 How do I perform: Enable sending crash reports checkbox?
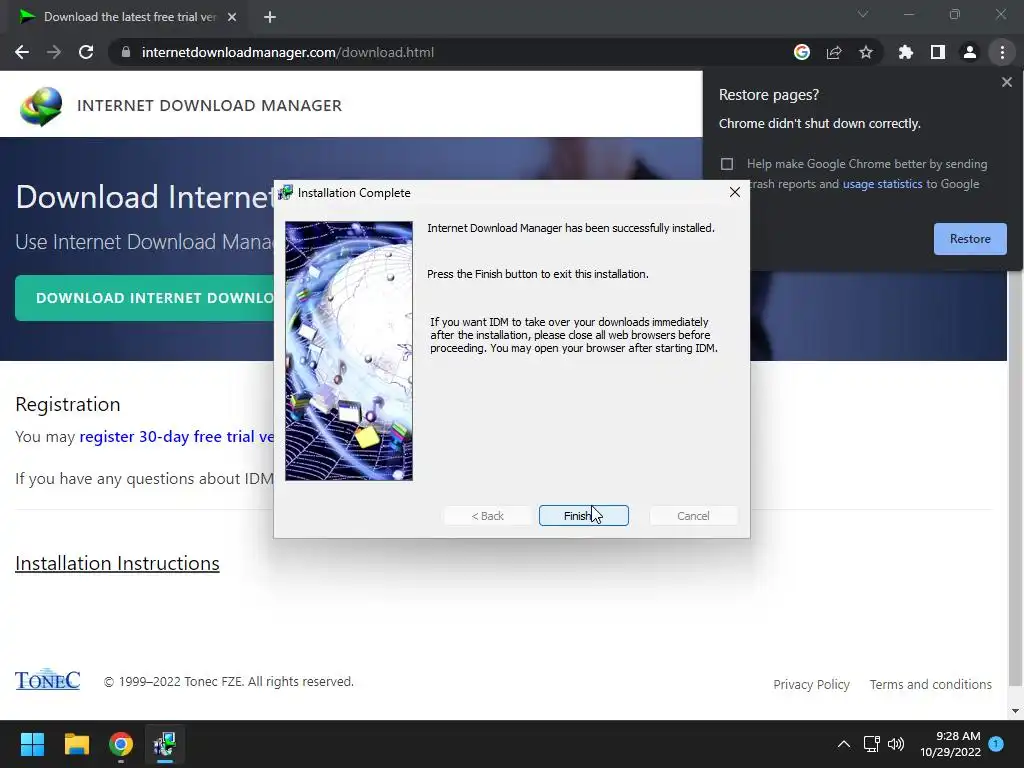[727, 163]
